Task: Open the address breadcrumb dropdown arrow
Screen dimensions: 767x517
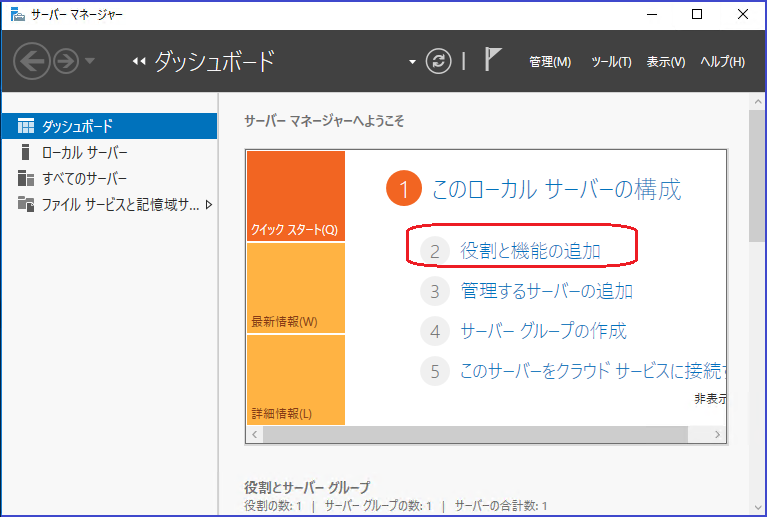Action: tap(412, 62)
